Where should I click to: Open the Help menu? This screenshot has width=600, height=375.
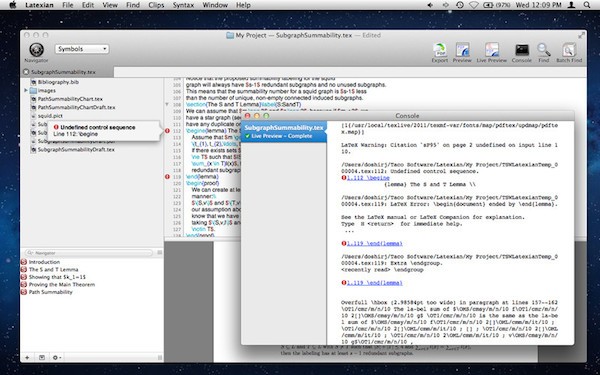pyautogui.click(x=243, y=5)
